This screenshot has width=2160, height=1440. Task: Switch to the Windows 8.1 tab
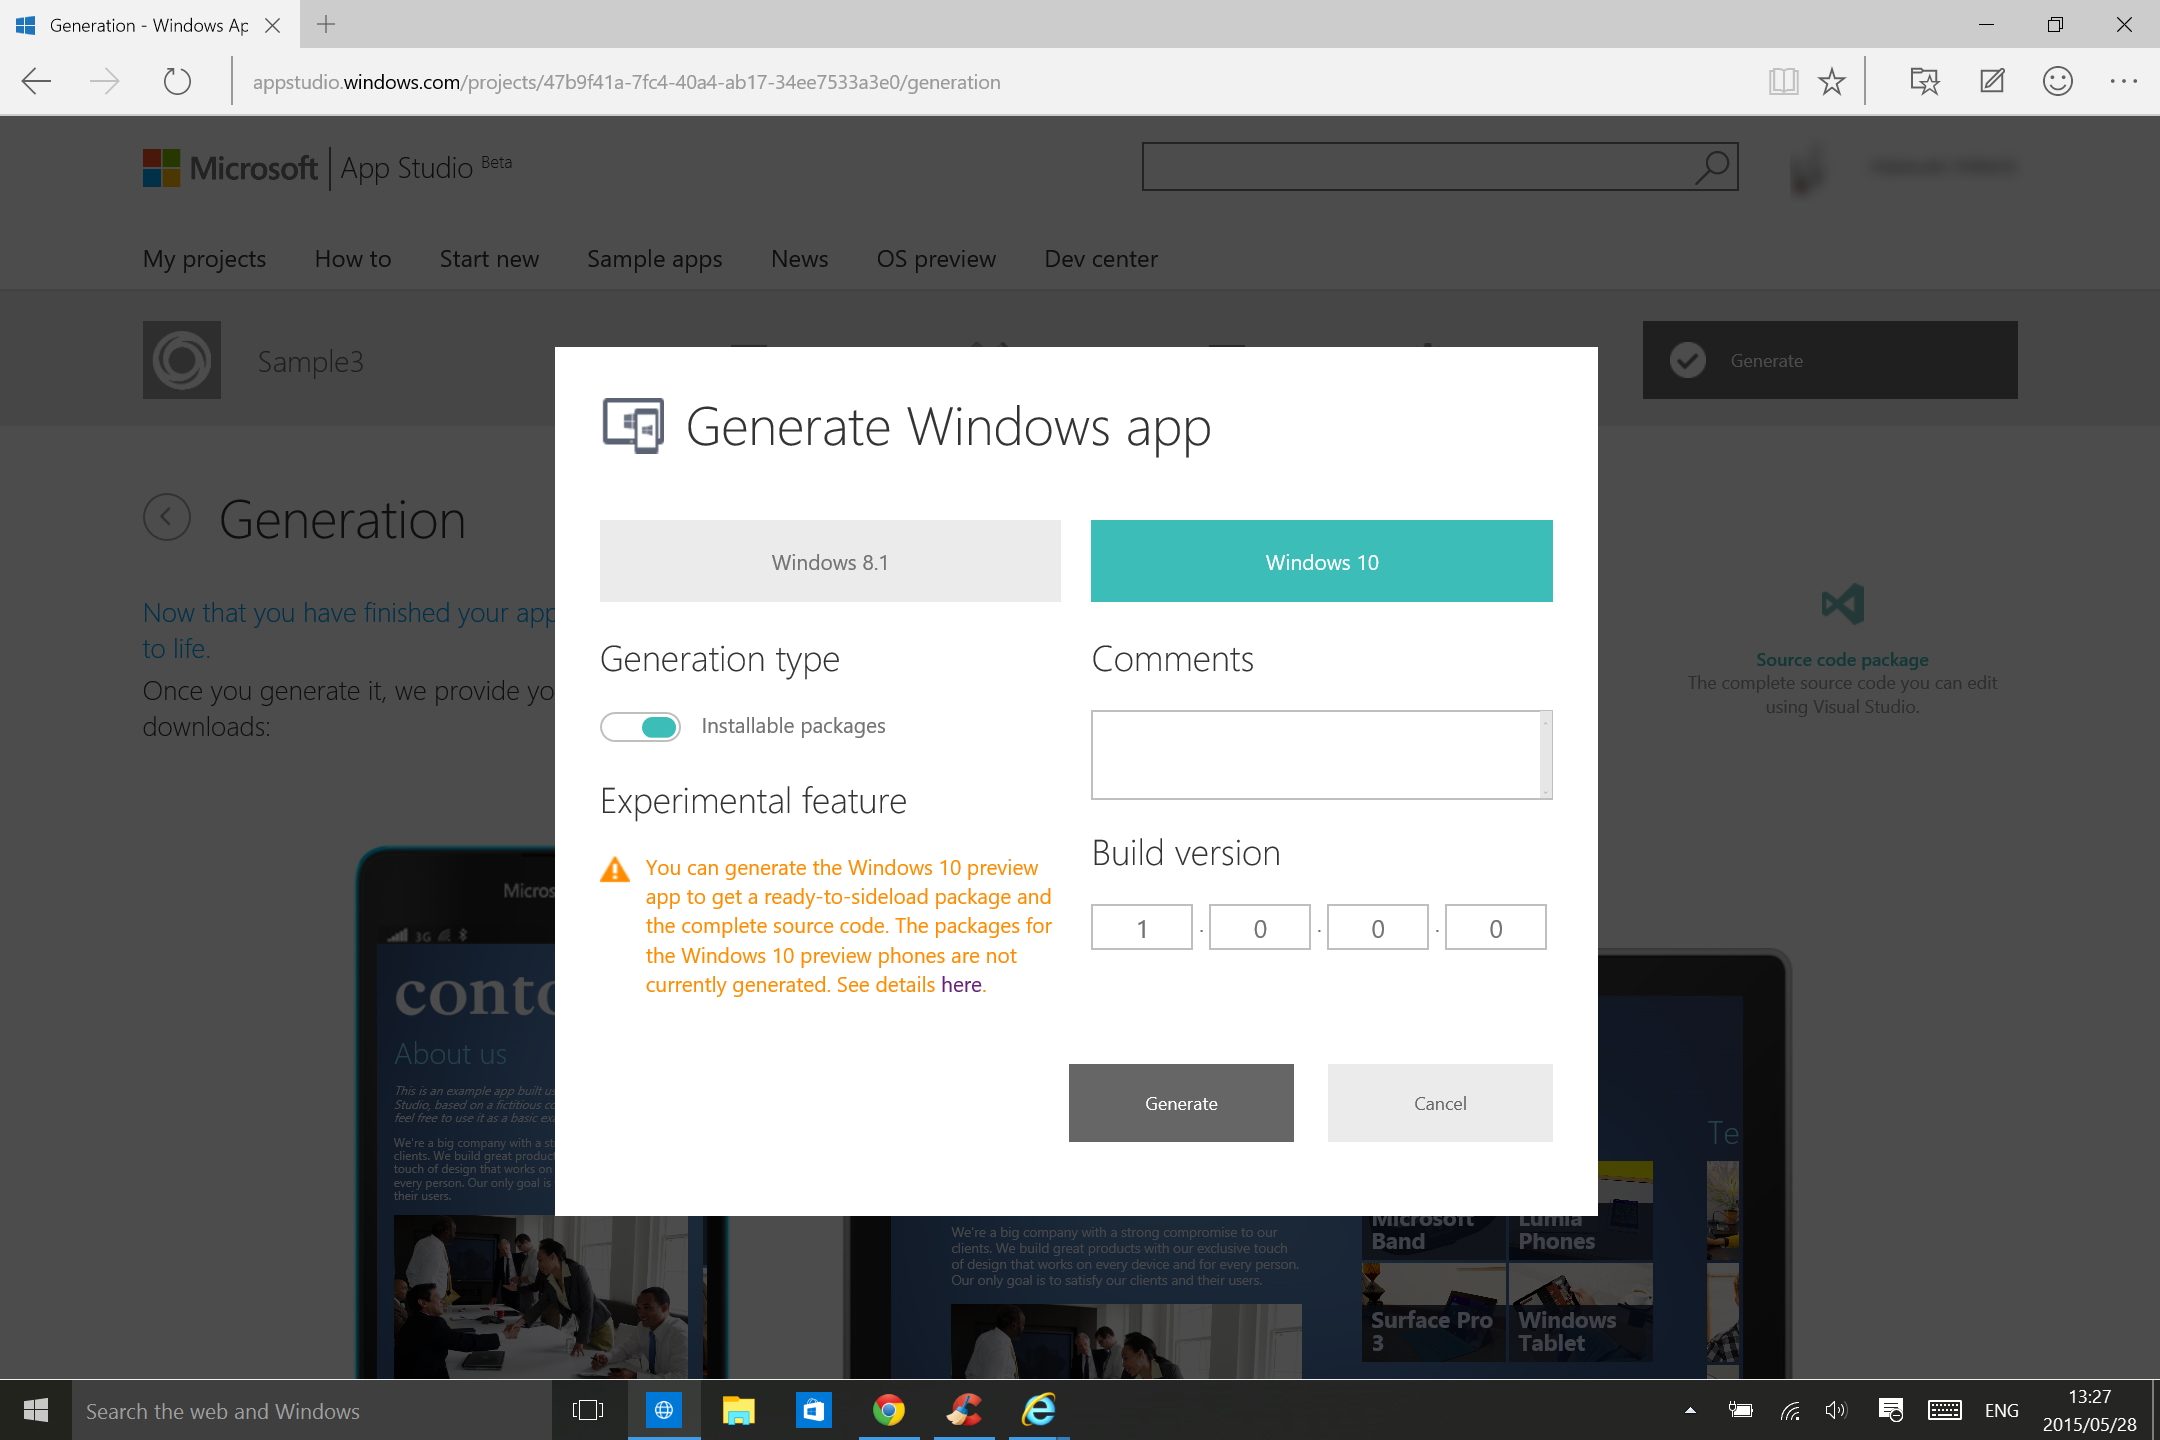click(830, 561)
